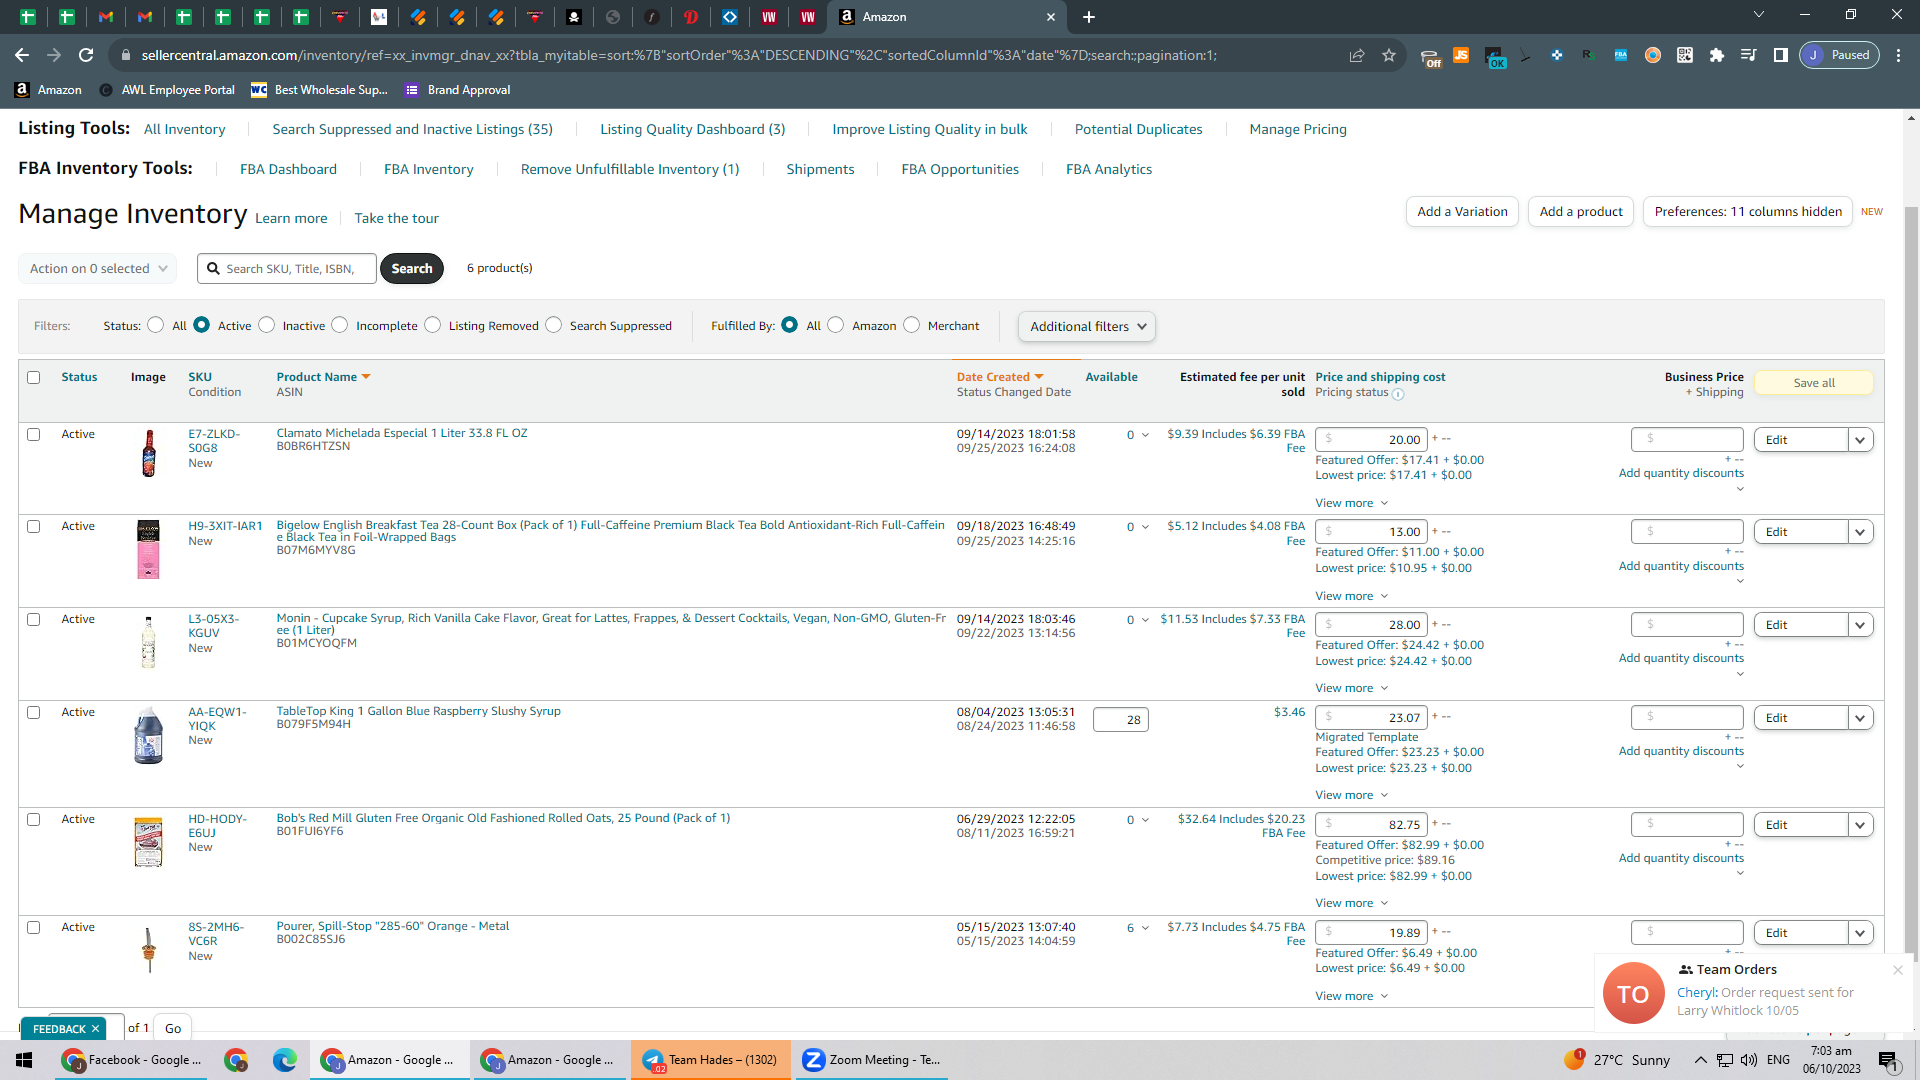This screenshot has height=1080, width=1920.
Task: Open the Blue Raspberry Slushy Syrup thumbnail
Action: tap(148, 736)
